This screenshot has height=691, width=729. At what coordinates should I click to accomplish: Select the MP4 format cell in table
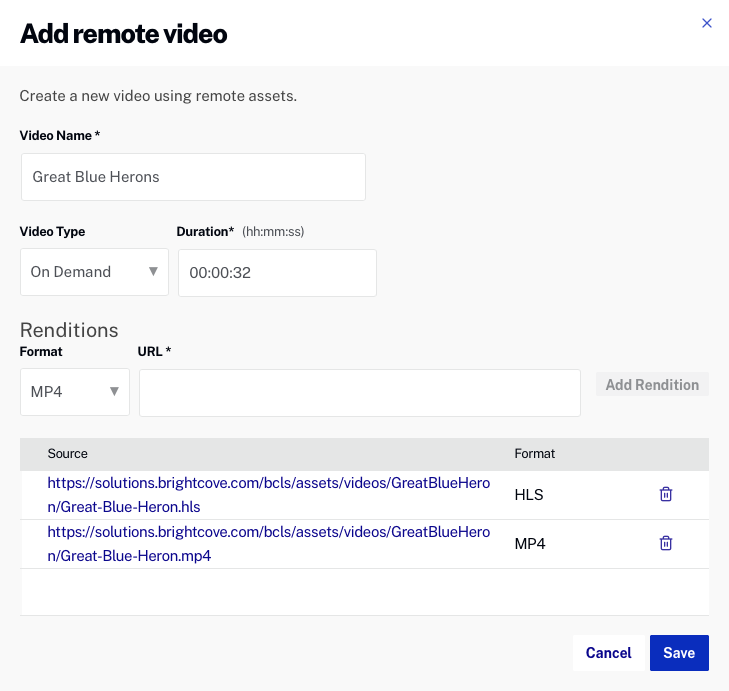tap(529, 544)
